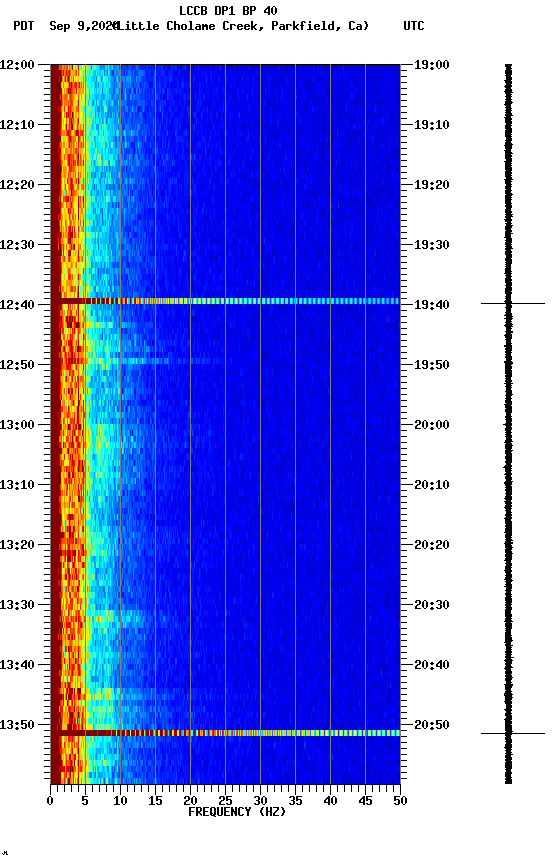Screen dimensions: 552x864
Task: Click the seismogram tick mark at 19:40
Action: pos(513,304)
